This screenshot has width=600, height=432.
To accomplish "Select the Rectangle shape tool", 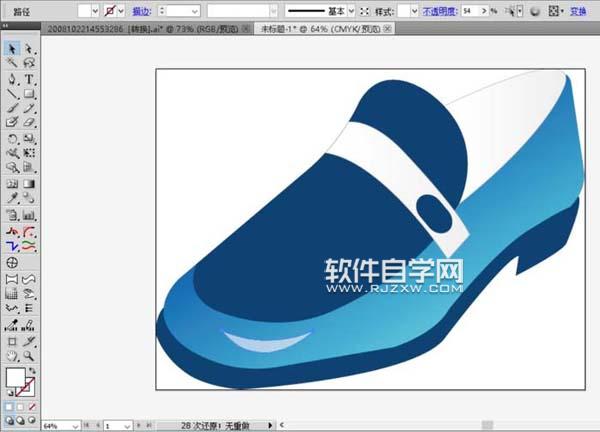I will point(29,93).
